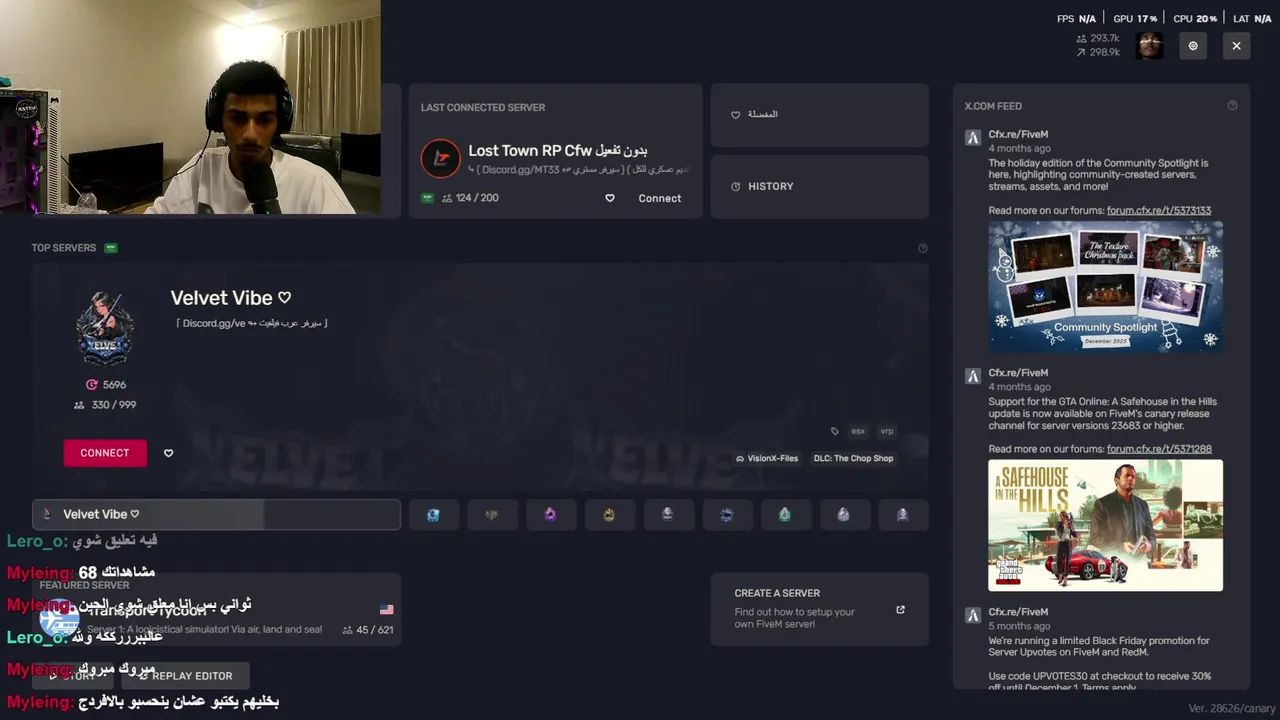This screenshot has width=1280, height=720.
Task: Open the X.COM FEED help icon
Action: click(x=1232, y=106)
